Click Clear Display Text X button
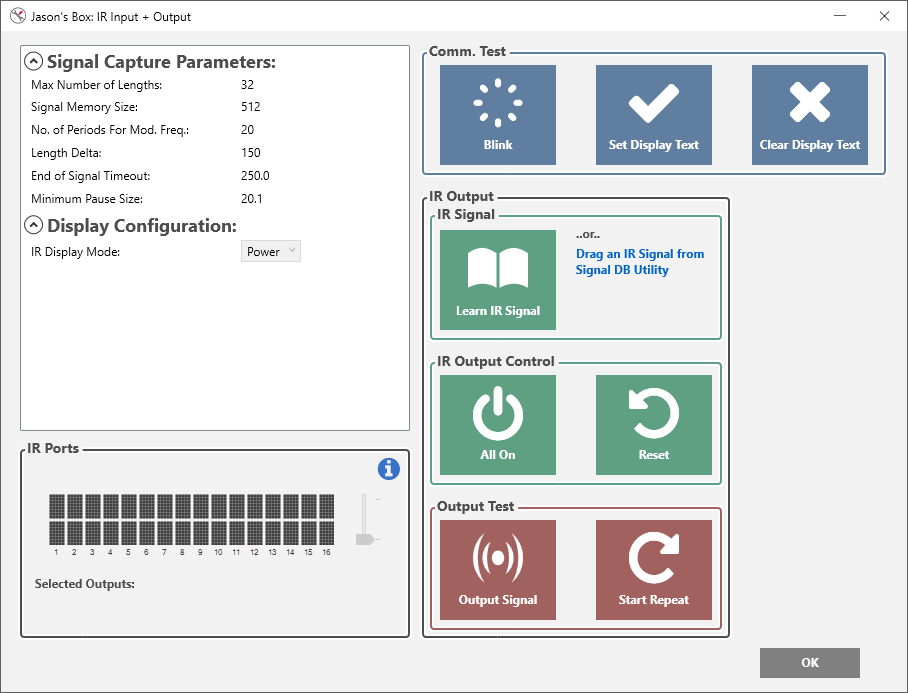The height and width of the screenshot is (693, 908). click(x=810, y=115)
